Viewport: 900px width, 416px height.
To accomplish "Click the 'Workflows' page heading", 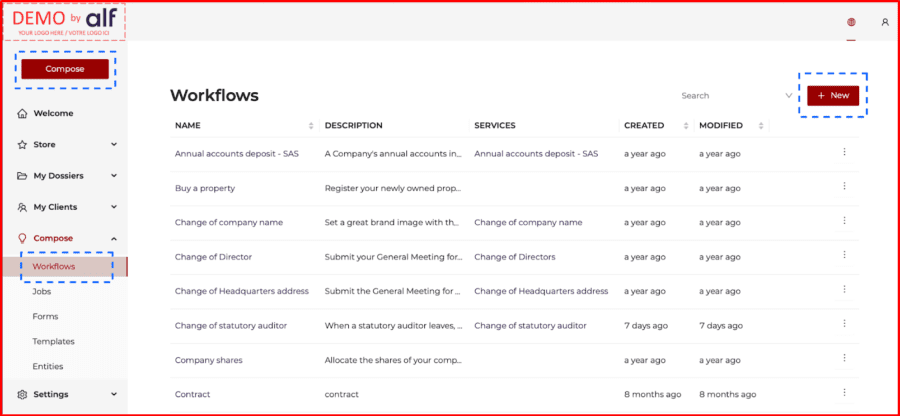I will (x=214, y=96).
